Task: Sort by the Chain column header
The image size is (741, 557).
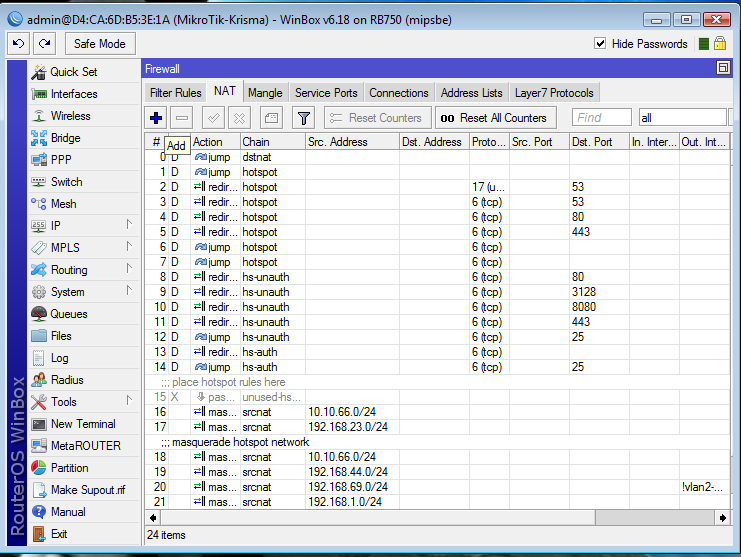Action: coord(273,142)
